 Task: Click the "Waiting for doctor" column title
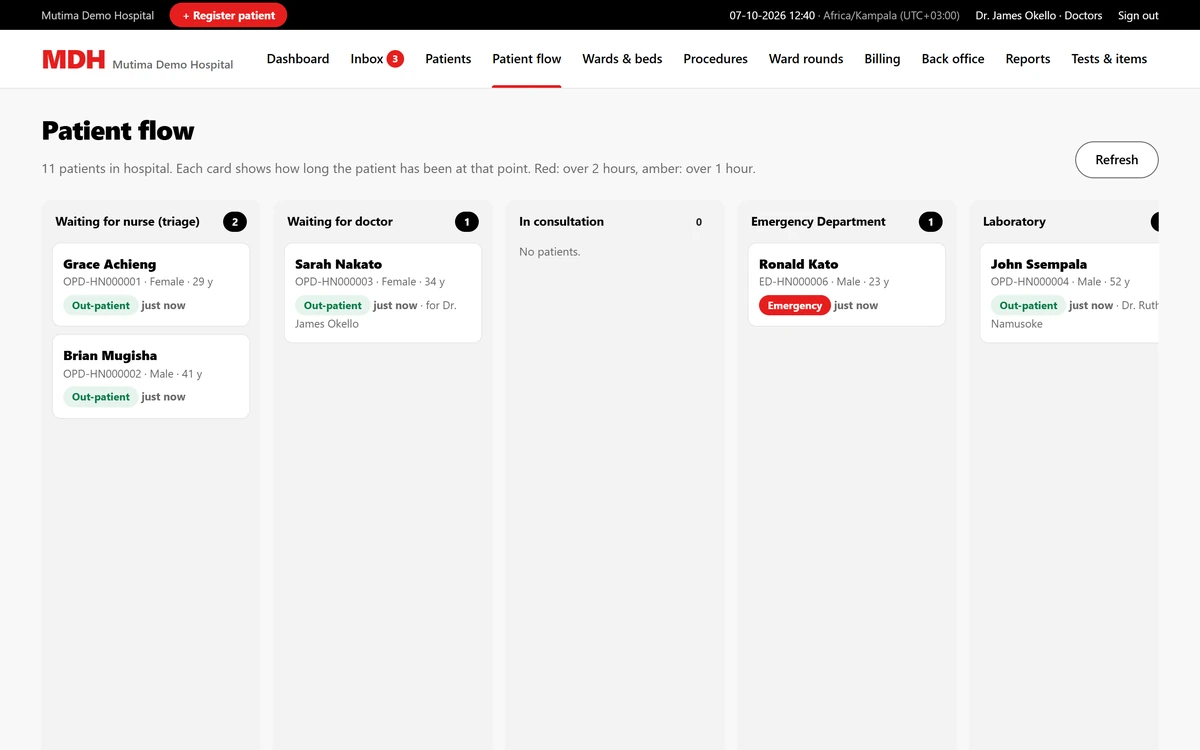[340, 222]
